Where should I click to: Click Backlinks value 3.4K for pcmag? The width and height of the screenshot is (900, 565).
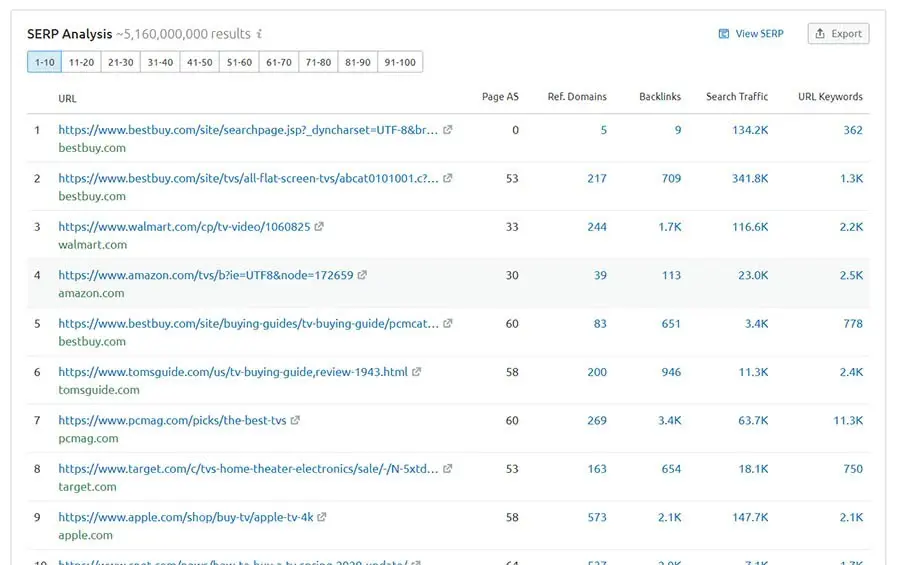[669, 421]
